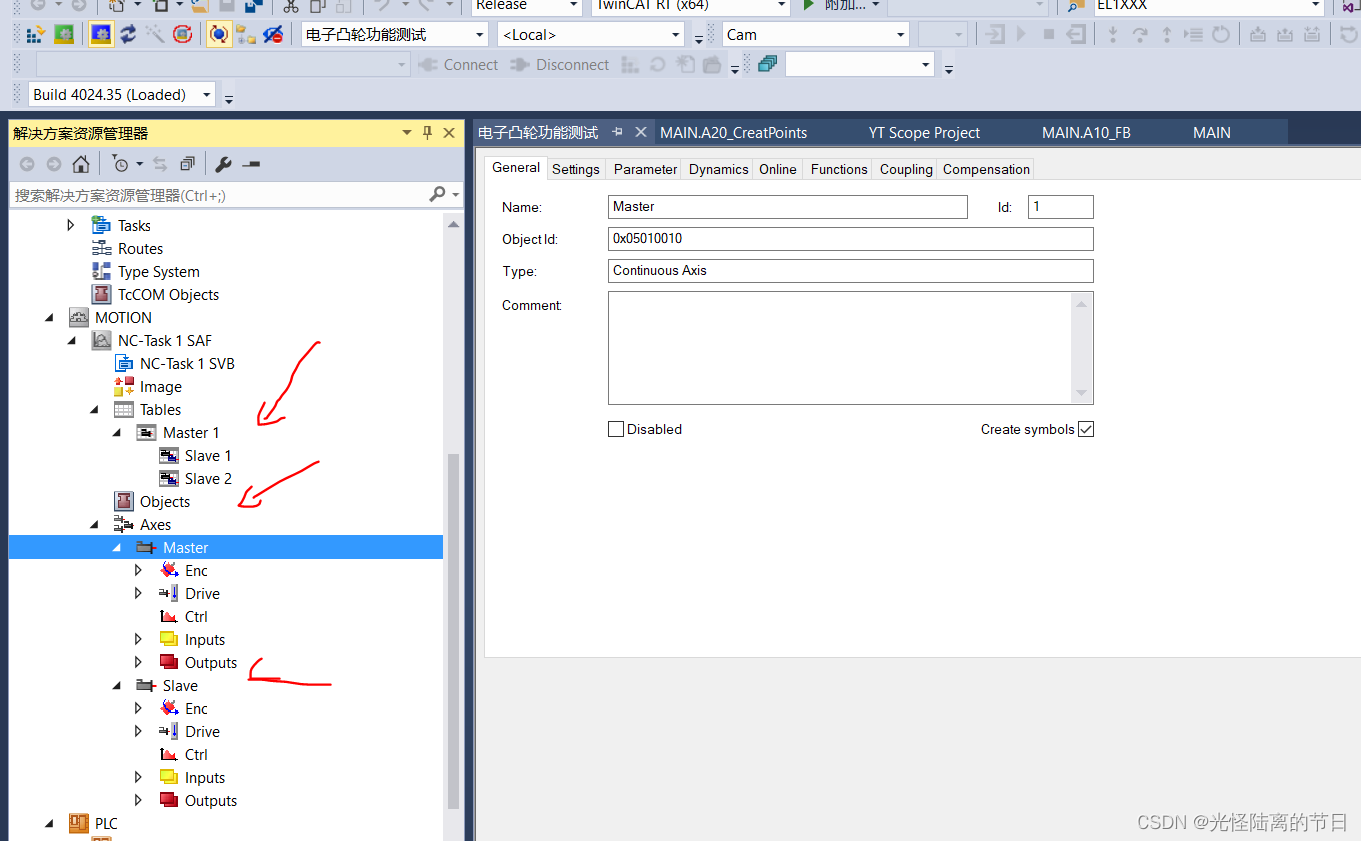
Task: Expand the Inputs node under Master
Action: [x=138, y=639]
